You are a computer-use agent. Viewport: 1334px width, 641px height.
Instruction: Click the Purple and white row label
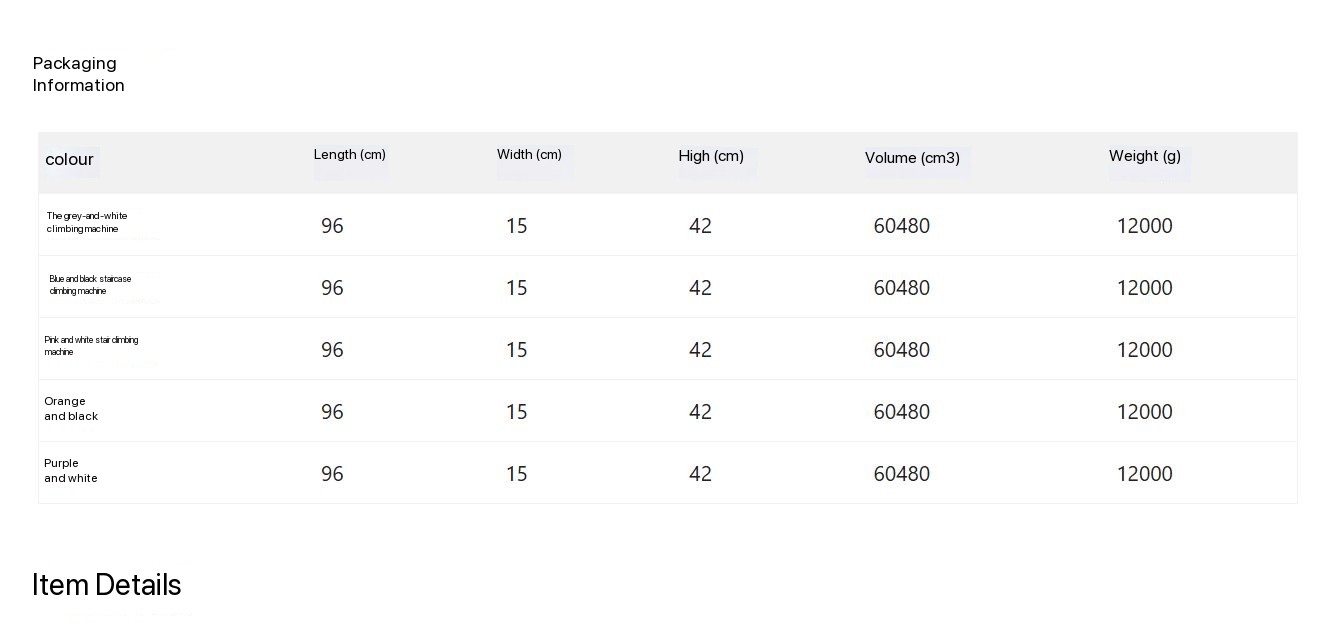click(x=71, y=471)
